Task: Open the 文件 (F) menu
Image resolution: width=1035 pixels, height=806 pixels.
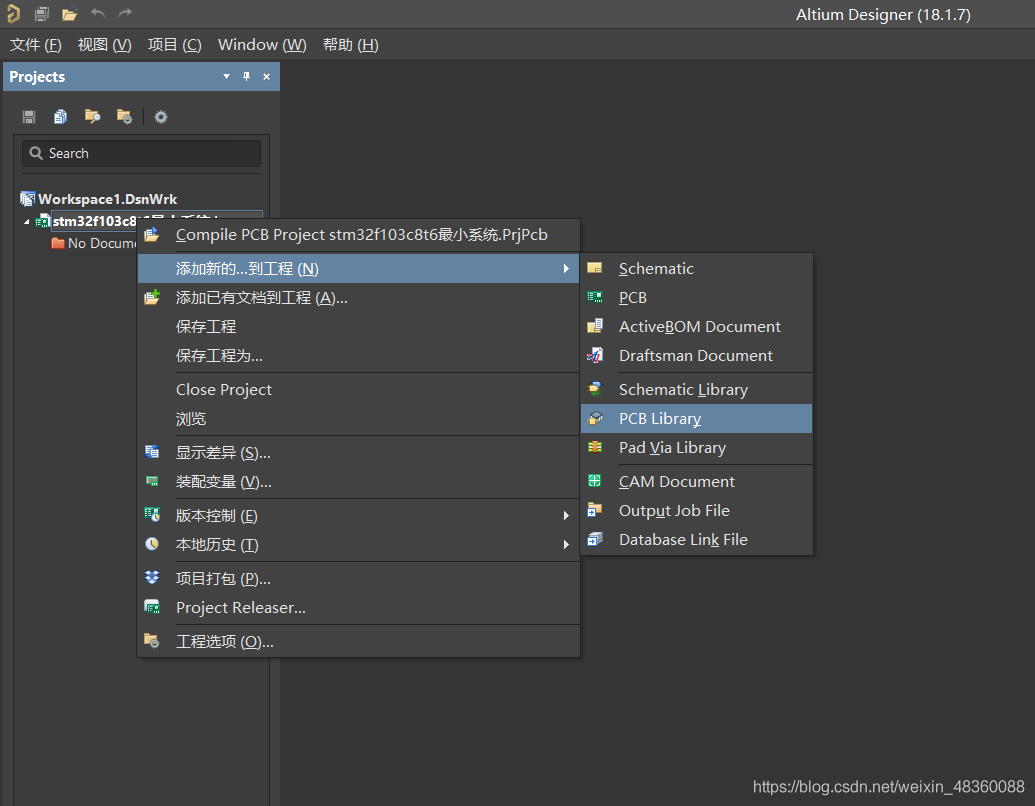Action: coord(36,44)
